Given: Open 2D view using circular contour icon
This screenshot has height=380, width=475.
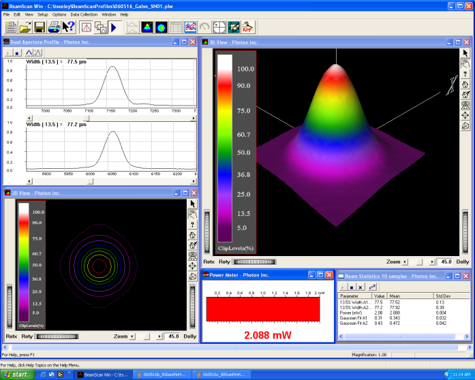Looking at the screenshot, I should [161, 27].
